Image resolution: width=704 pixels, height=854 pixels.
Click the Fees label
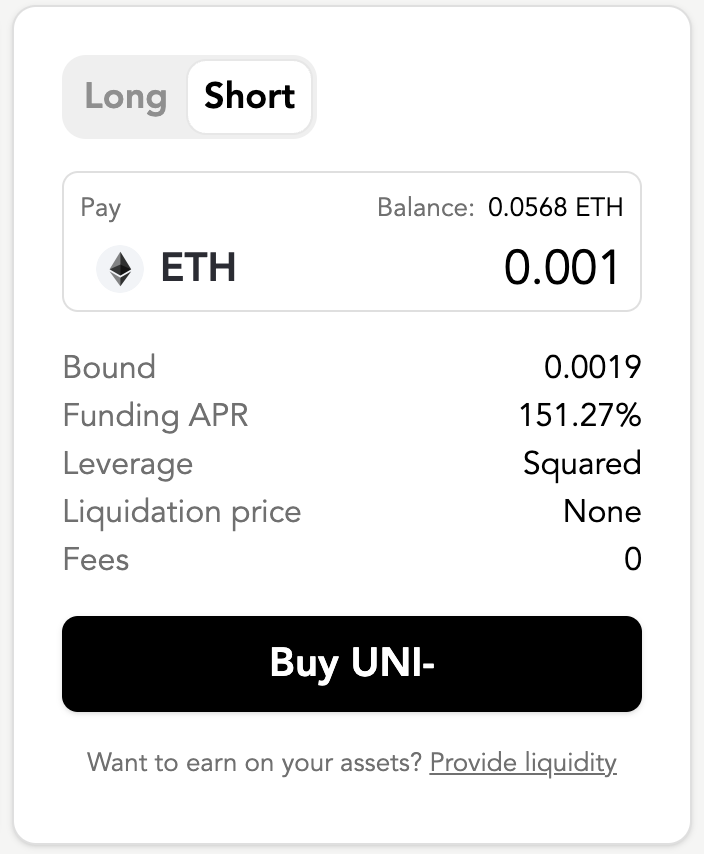96,559
